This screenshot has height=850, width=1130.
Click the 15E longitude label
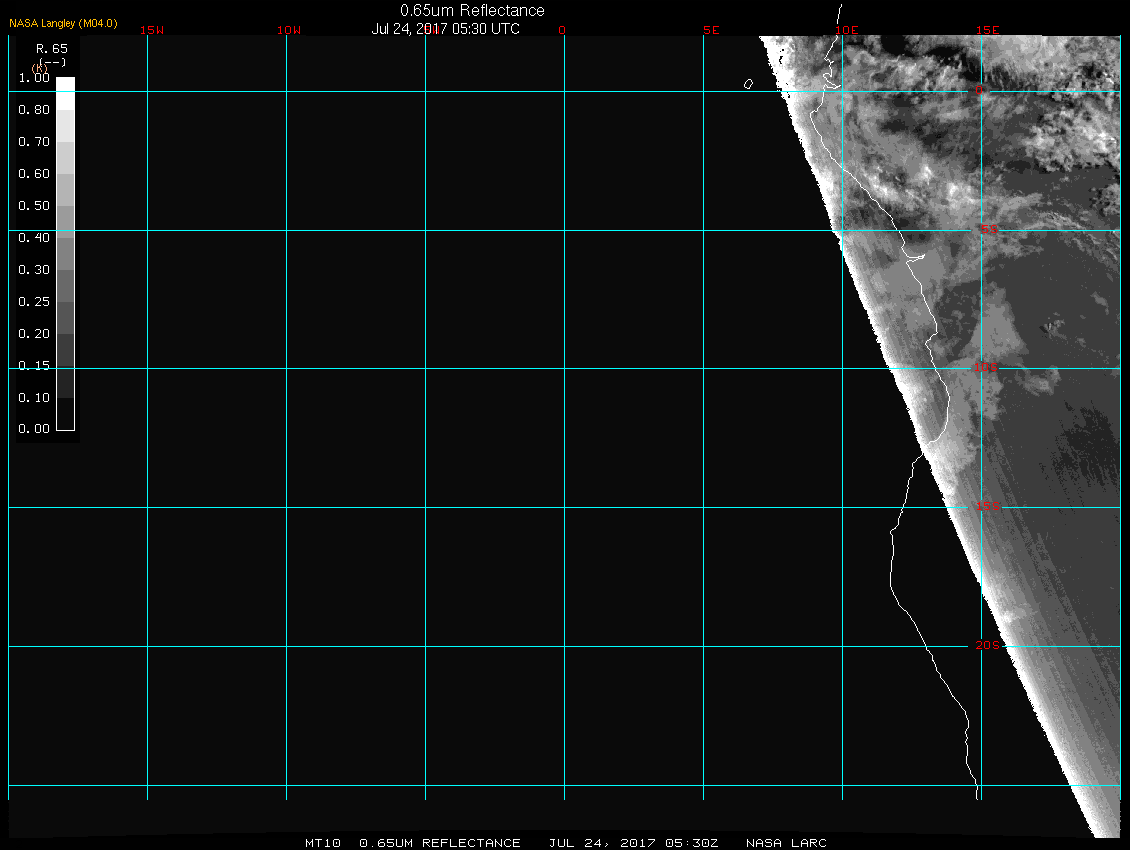[x=988, y=30]
